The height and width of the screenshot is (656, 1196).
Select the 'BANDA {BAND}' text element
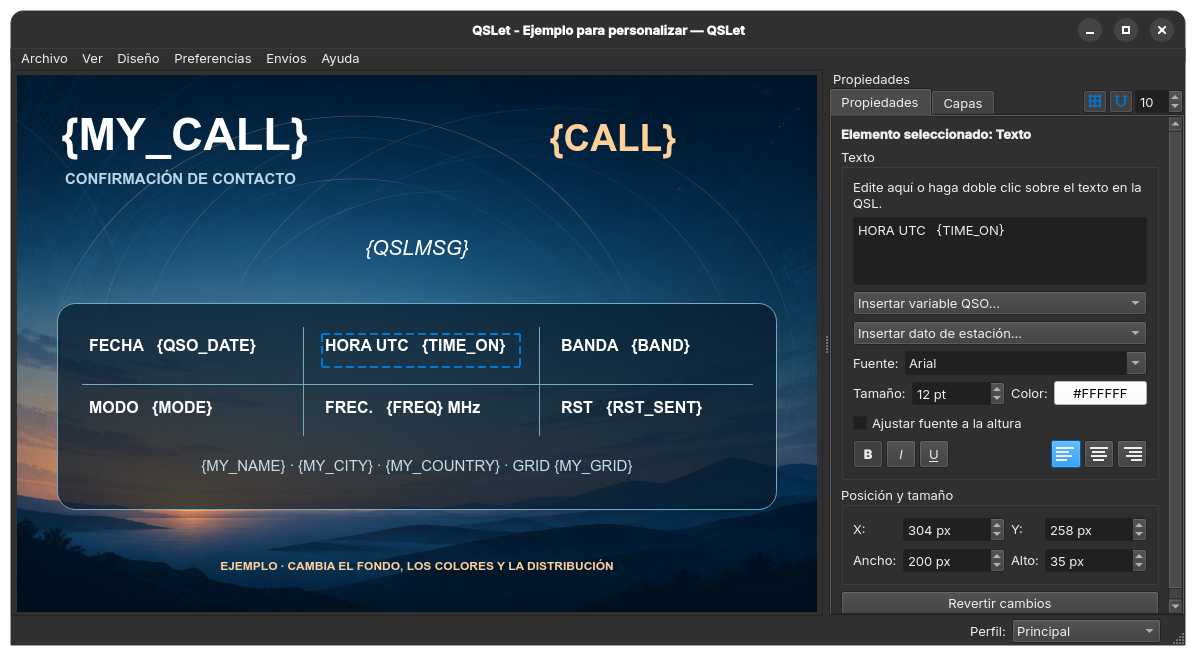(x=625, y=346)
